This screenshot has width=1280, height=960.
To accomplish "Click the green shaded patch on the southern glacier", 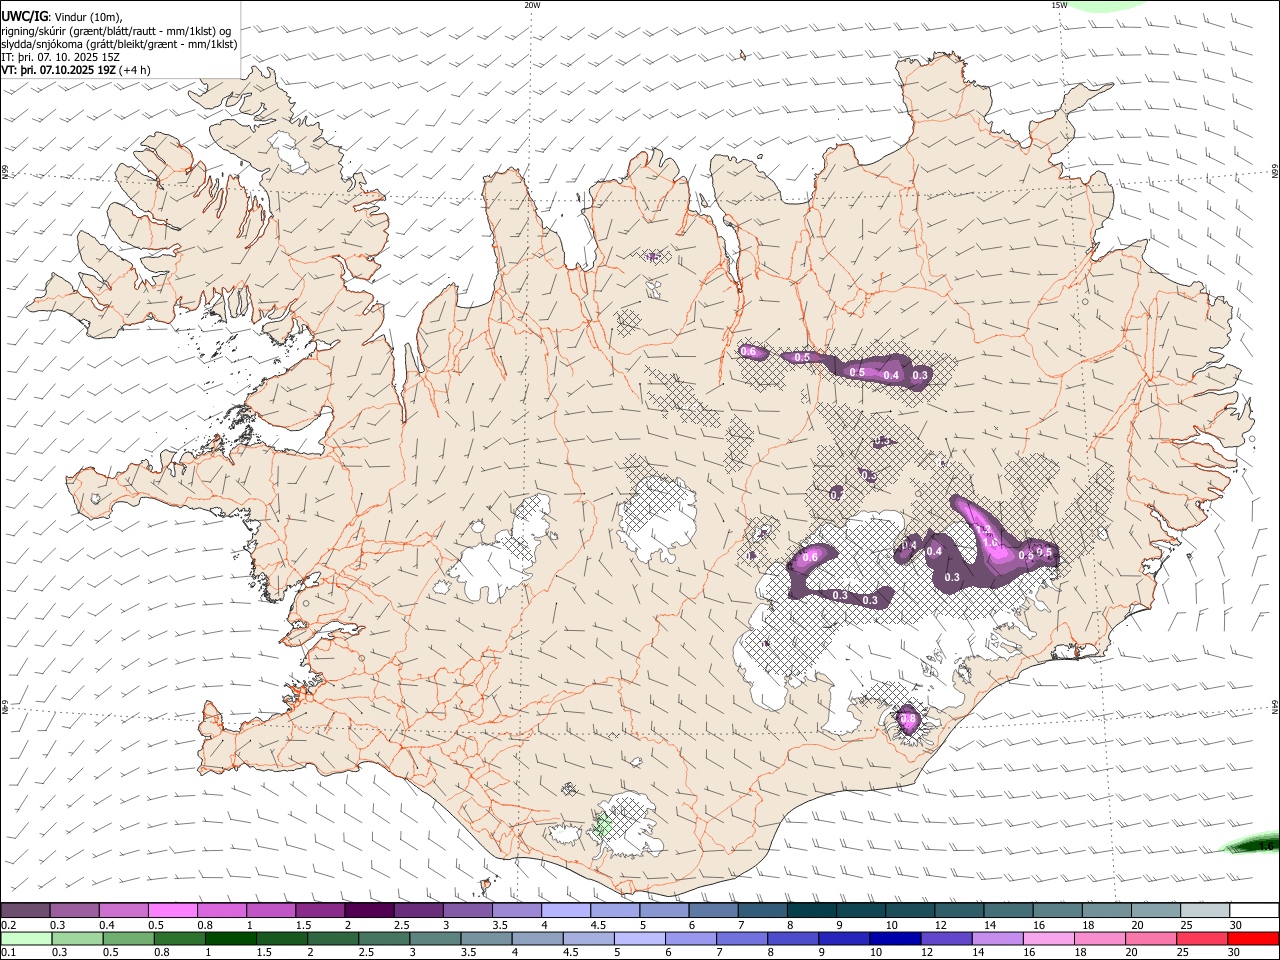I will click(602, 826).
